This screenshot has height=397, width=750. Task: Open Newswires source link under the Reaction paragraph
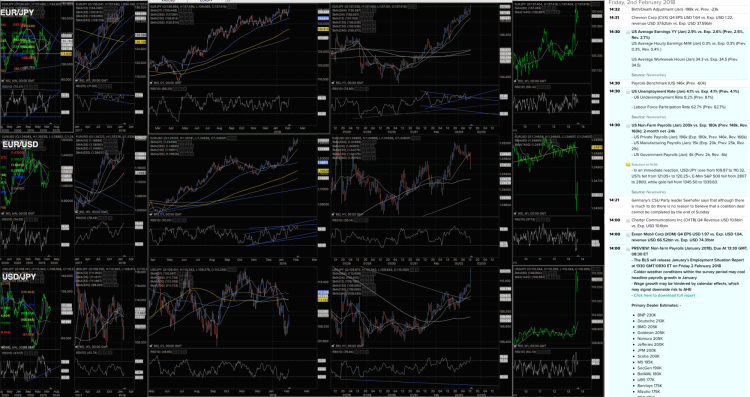[x=655, y=192]
